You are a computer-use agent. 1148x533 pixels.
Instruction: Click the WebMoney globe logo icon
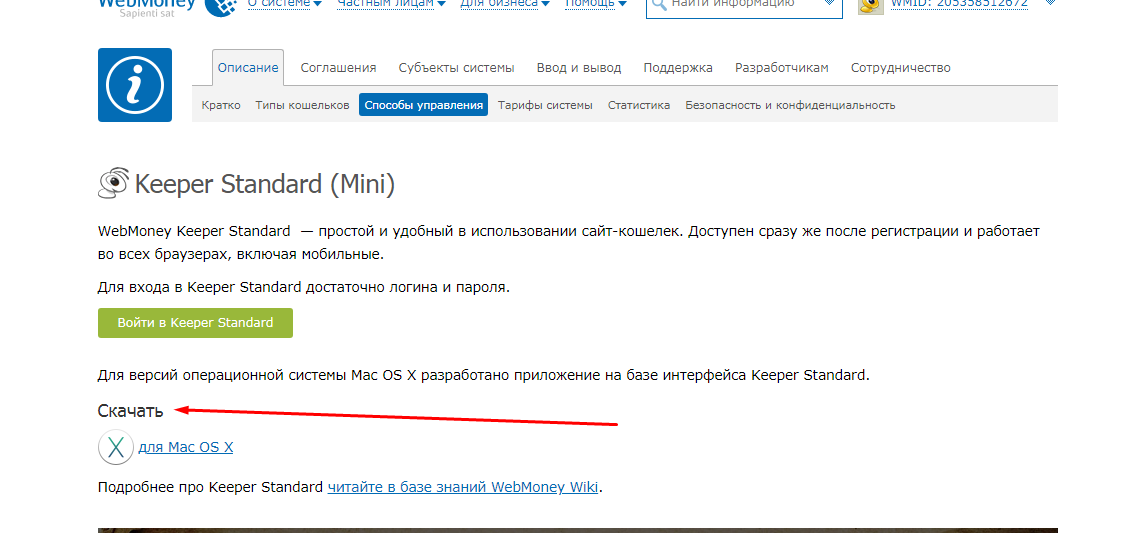(x=219, y=7)
